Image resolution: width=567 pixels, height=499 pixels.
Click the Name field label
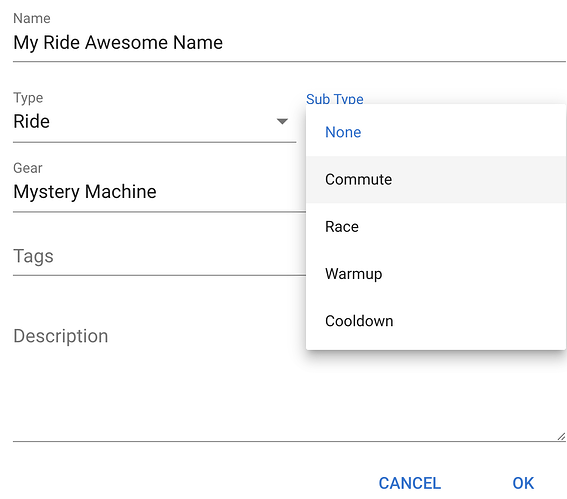pyautogui.click(x=32, y=18)
